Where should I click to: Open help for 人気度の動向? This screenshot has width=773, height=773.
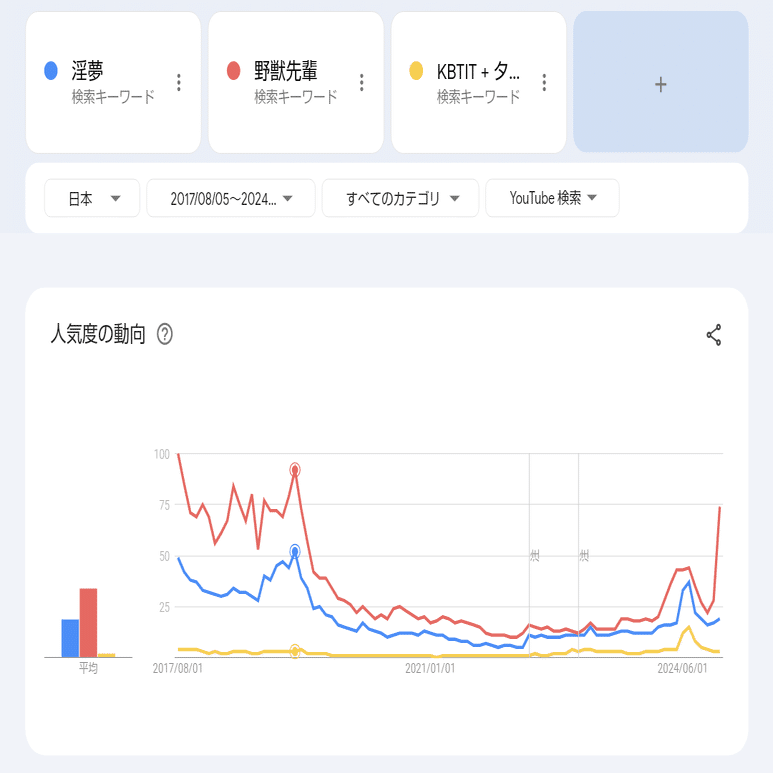click(165, 335)
